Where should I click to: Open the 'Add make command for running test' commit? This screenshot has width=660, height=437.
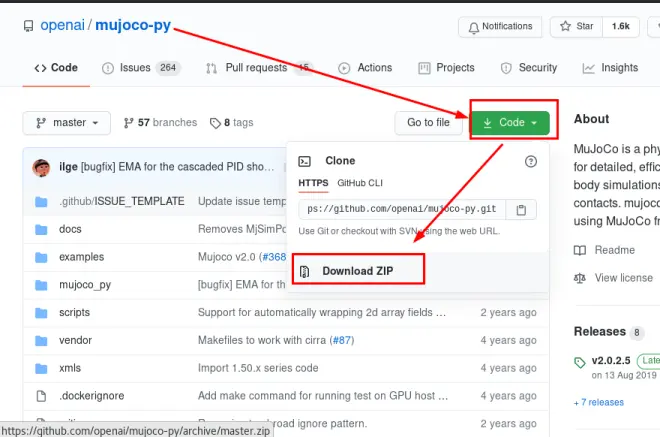click(323, 396)
